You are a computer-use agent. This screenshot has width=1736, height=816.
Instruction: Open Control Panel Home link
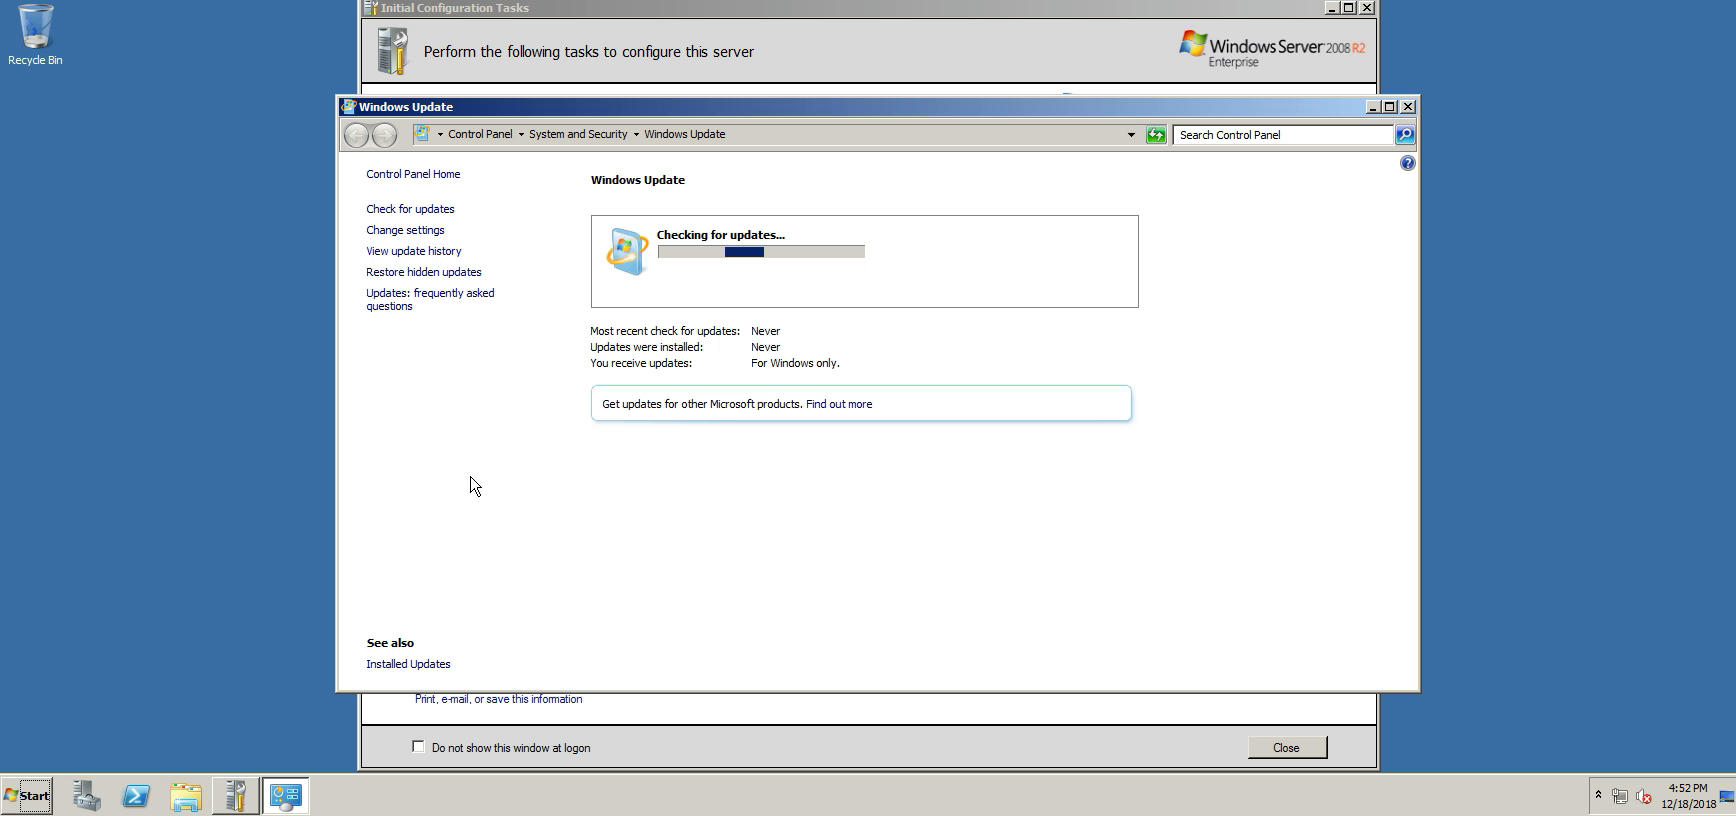tap(413, 174)
